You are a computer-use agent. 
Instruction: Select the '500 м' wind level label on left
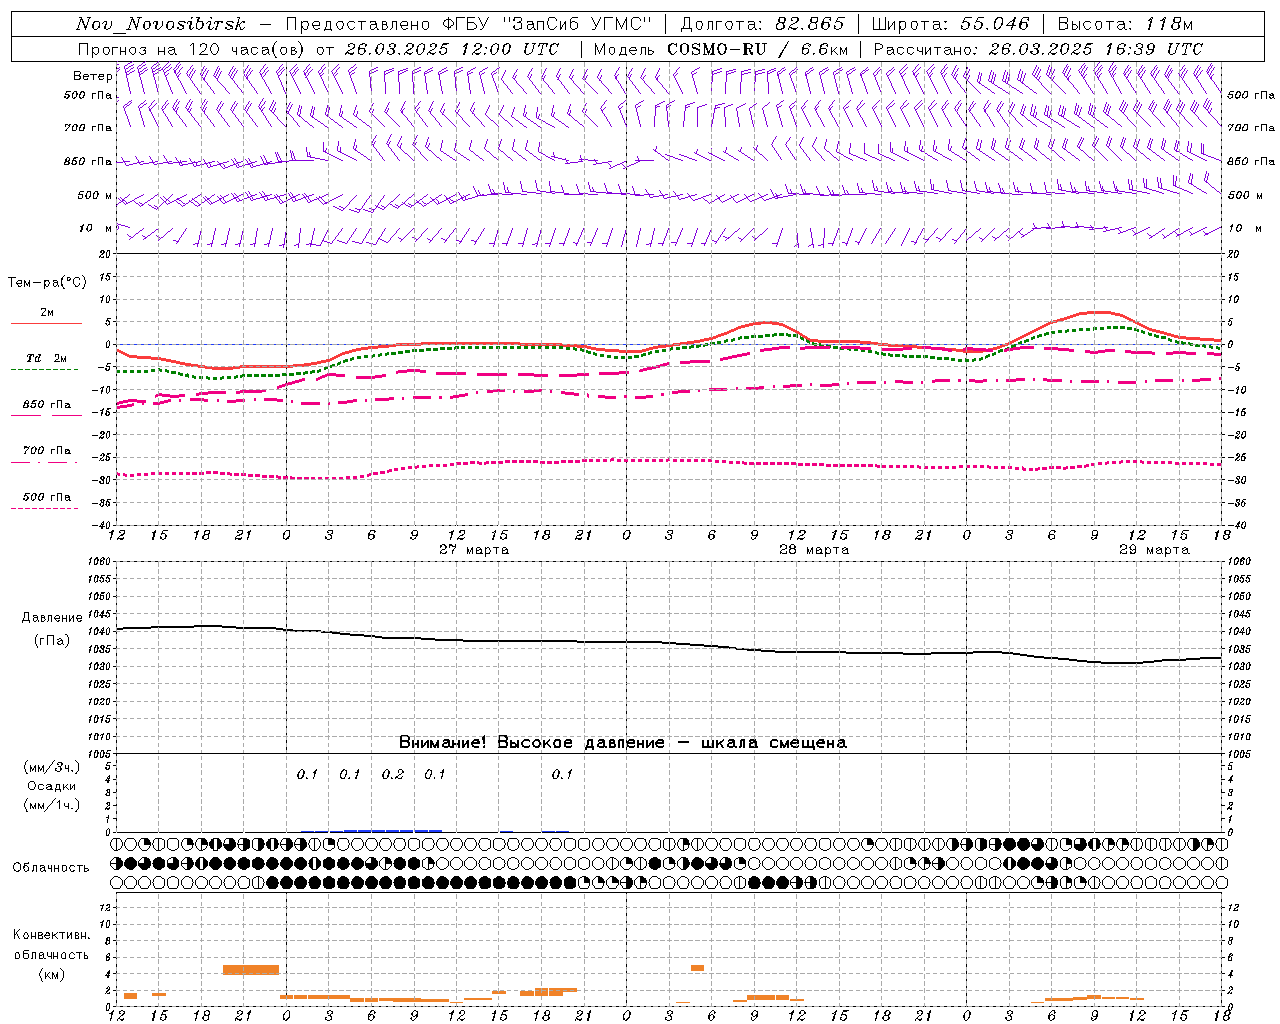pyautogui.click(x=95, y=195)
